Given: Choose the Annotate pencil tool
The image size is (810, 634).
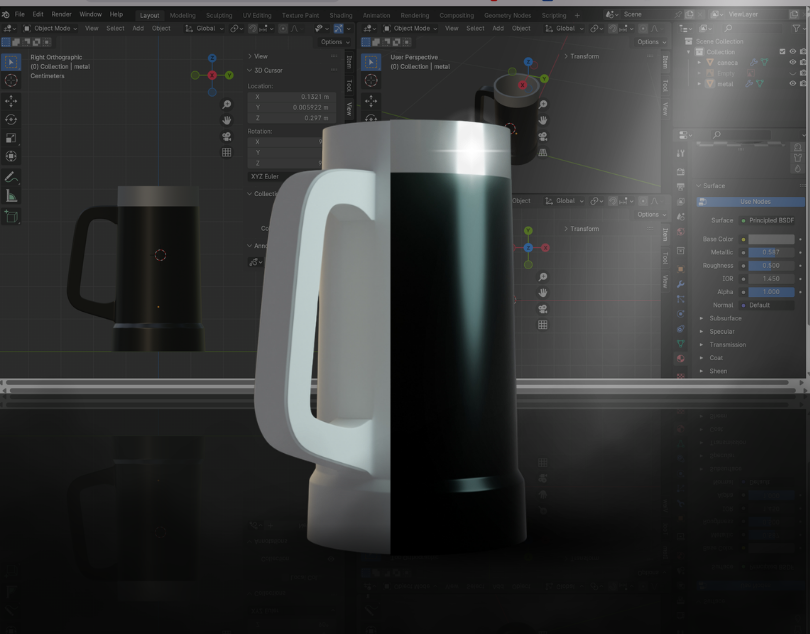Looking at the screenshot, I should [11, 177].
